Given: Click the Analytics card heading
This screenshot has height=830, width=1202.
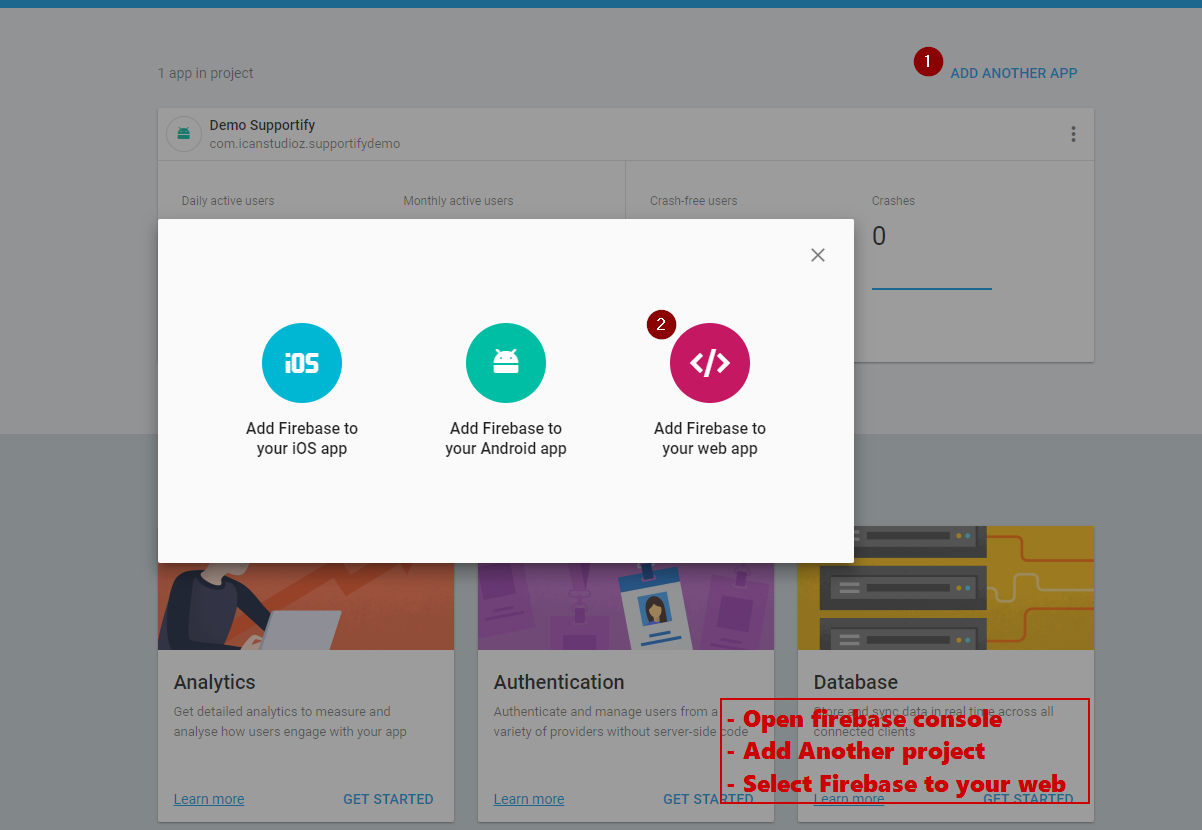Looking at the screenshot, I should tap(215, 682).
